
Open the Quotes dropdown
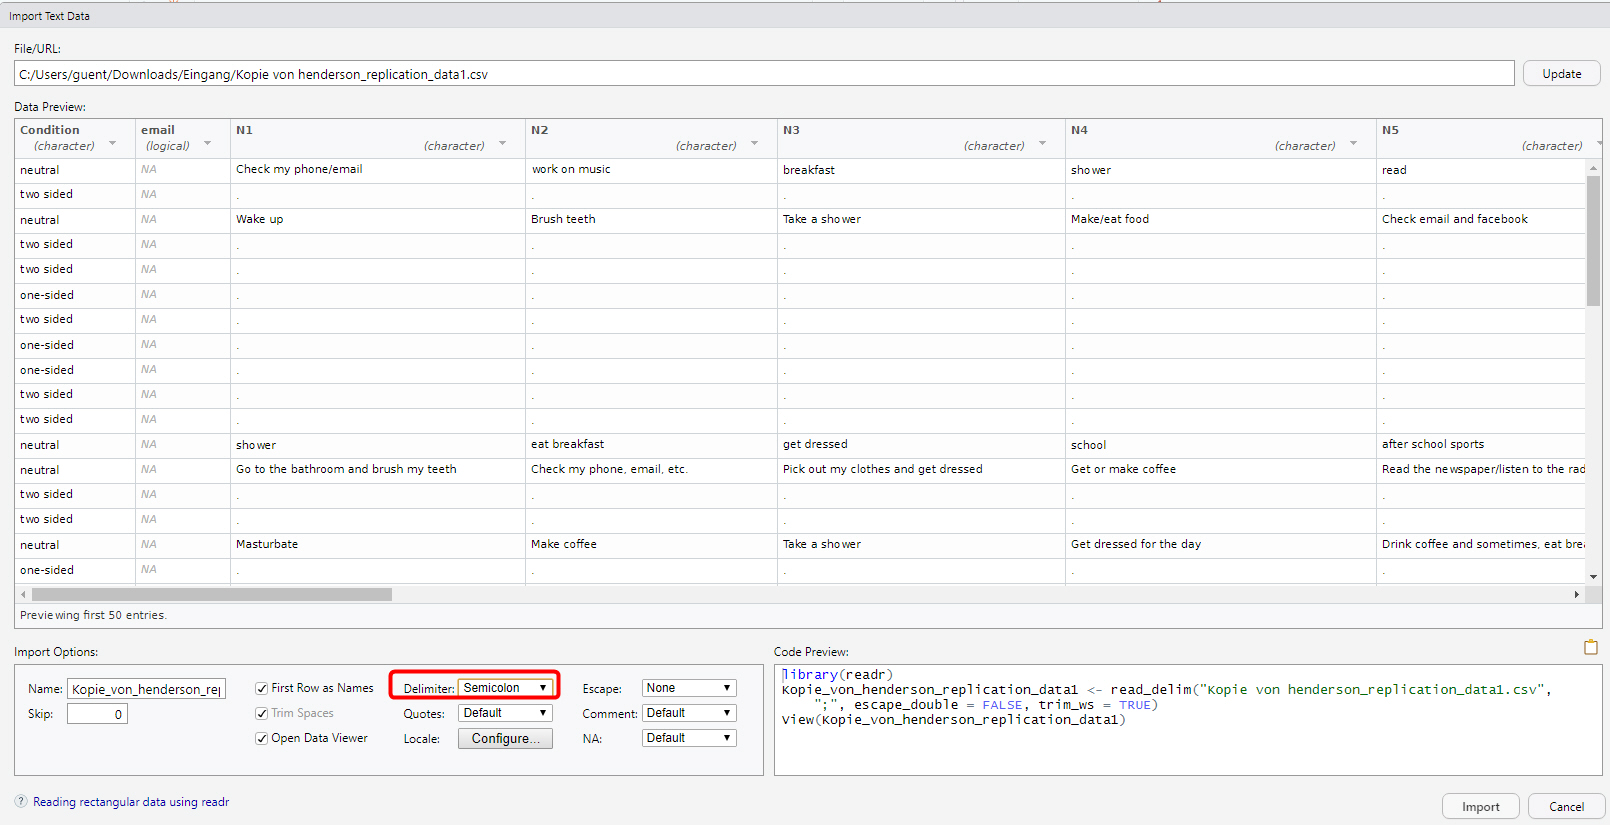[x=505, y=713]
